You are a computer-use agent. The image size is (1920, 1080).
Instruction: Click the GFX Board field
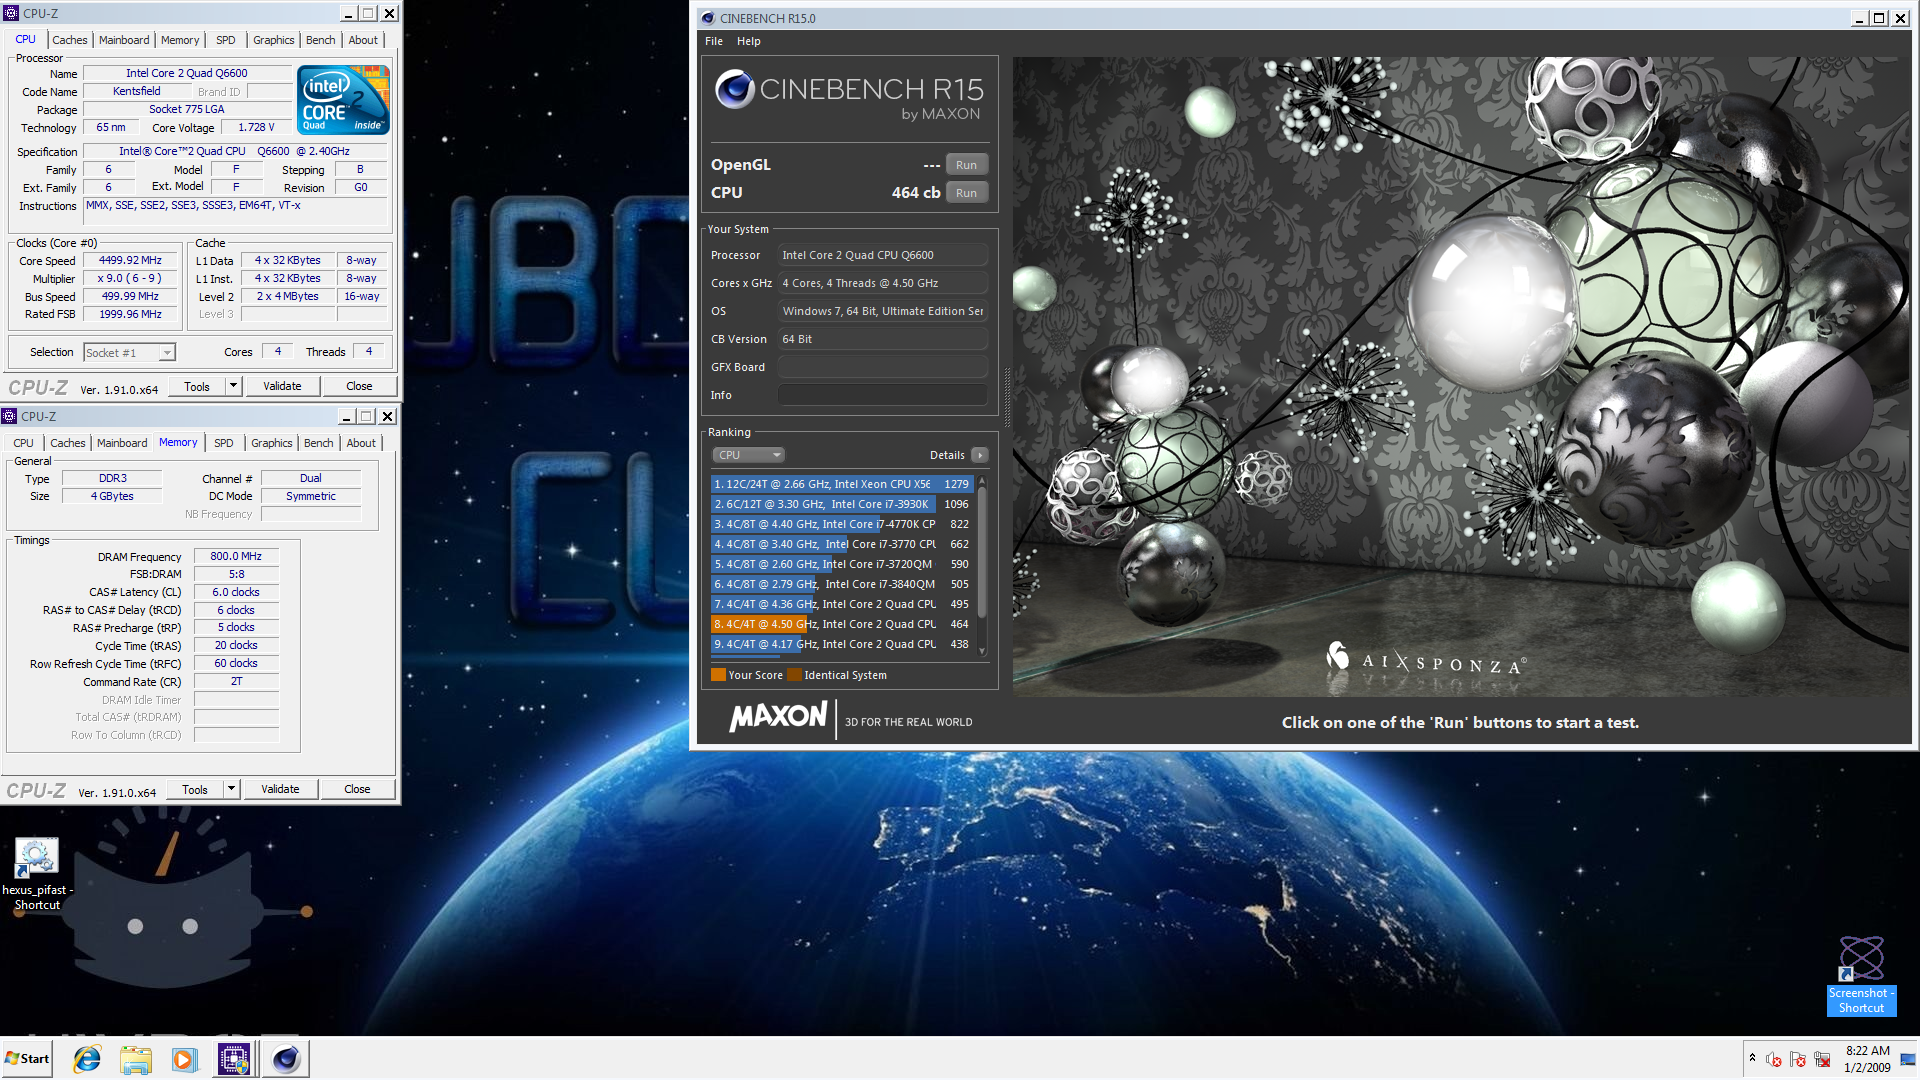pos(883,367)
